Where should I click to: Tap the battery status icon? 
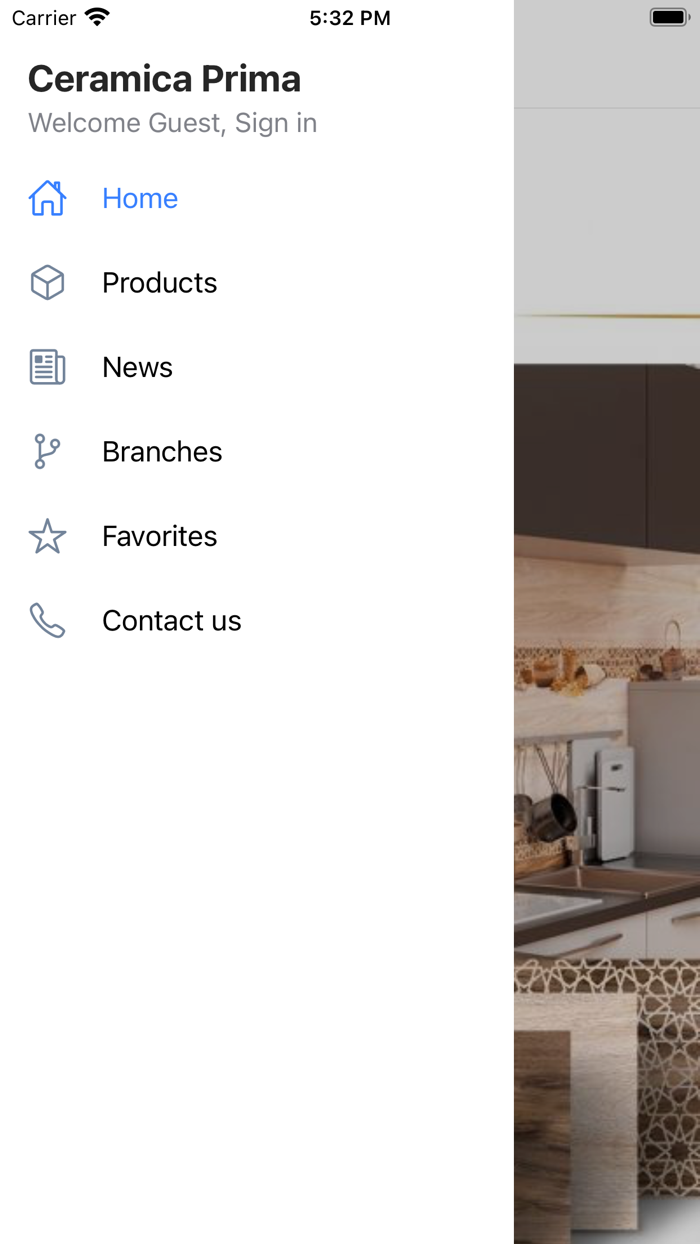point(669,17)
